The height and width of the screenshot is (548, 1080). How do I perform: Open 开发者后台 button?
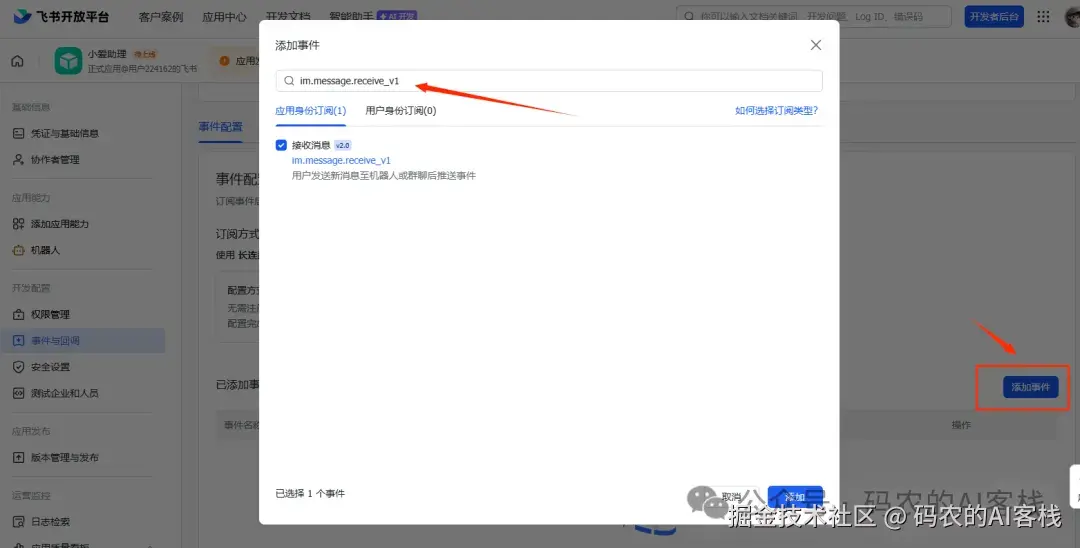994,17
